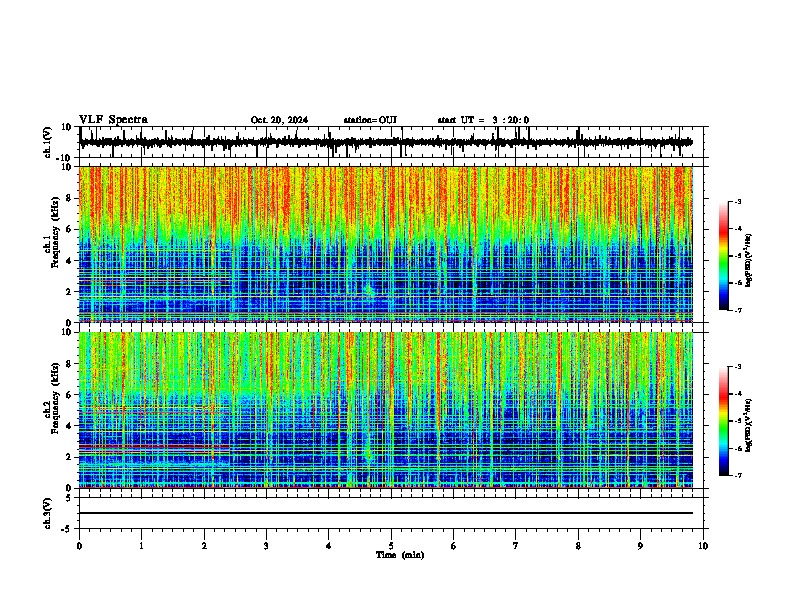
Task: Click the "-5" label on ch.1 colorbar
Action: (738, 256)
